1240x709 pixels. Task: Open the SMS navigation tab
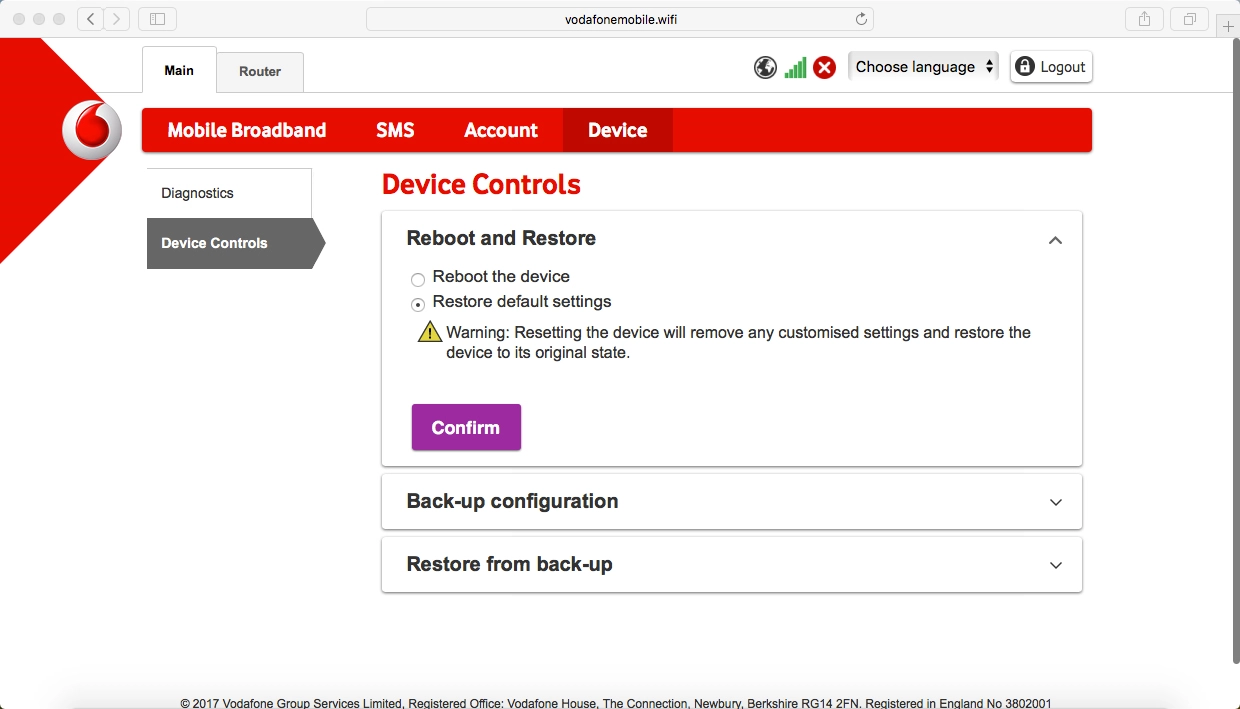395,130
